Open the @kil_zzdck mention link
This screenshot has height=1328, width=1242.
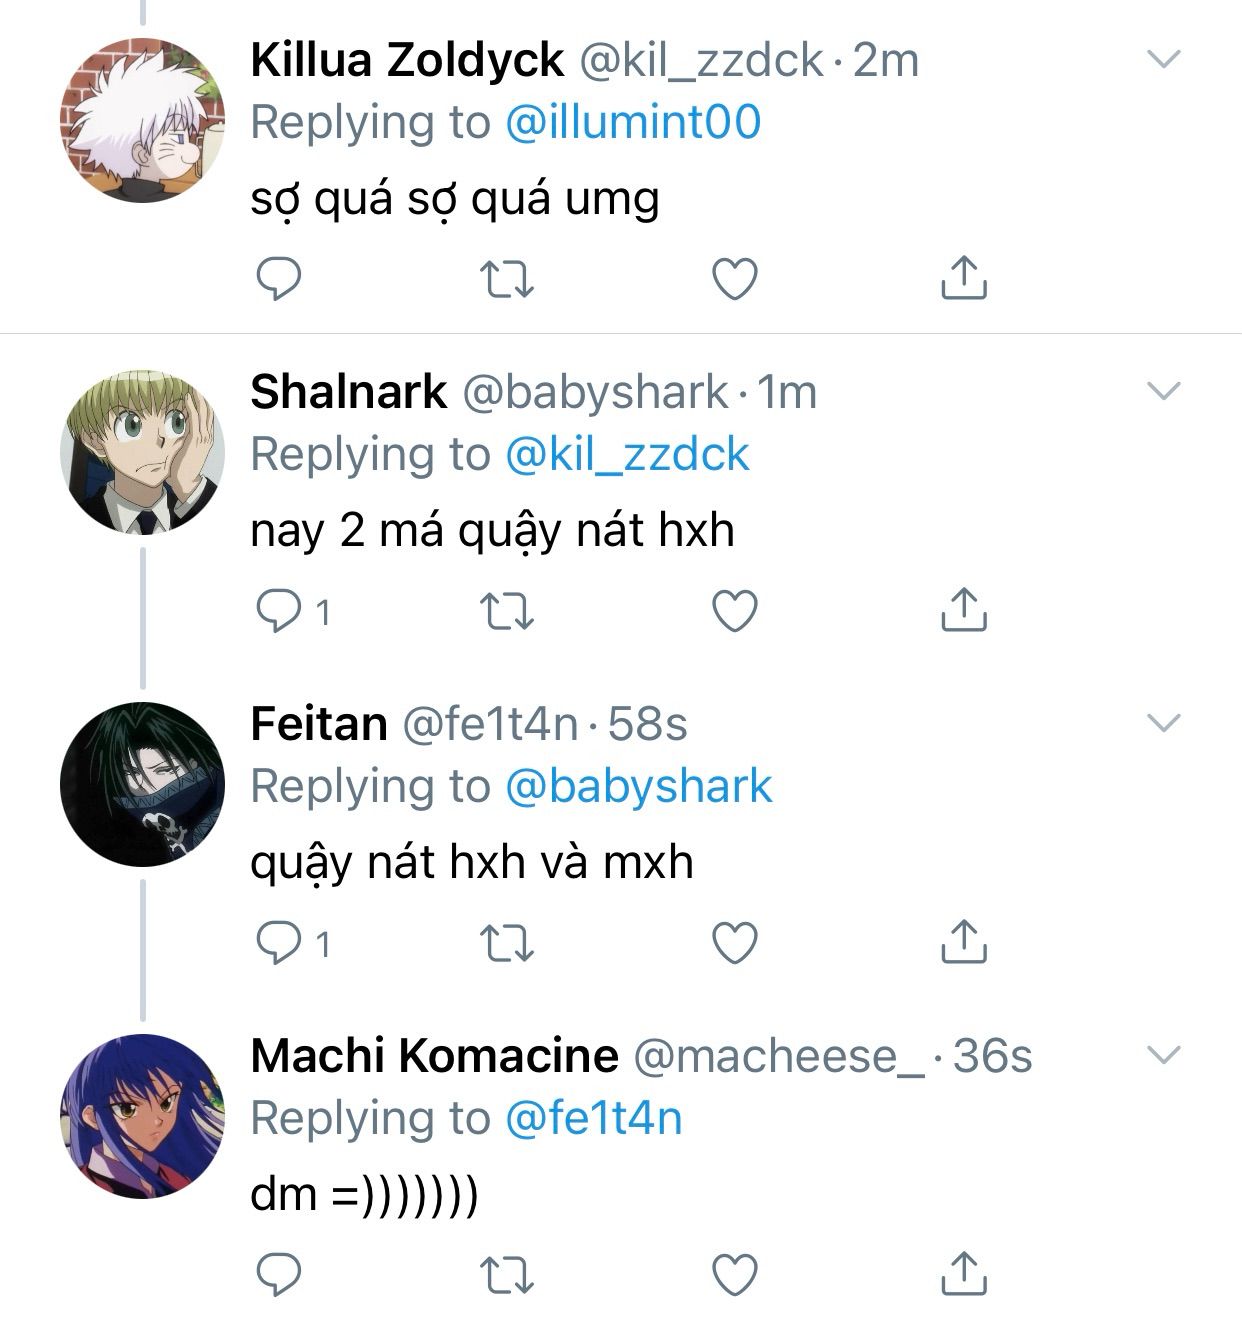627,454
